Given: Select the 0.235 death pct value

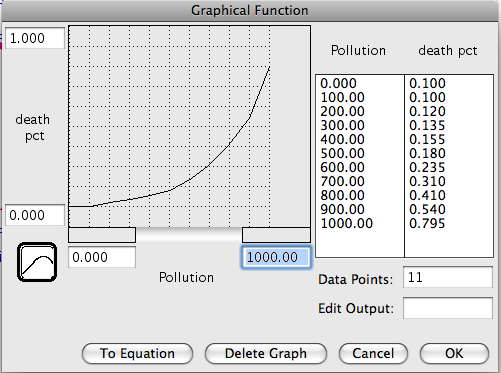Looking at the screenshot, I should coord(427,167).
